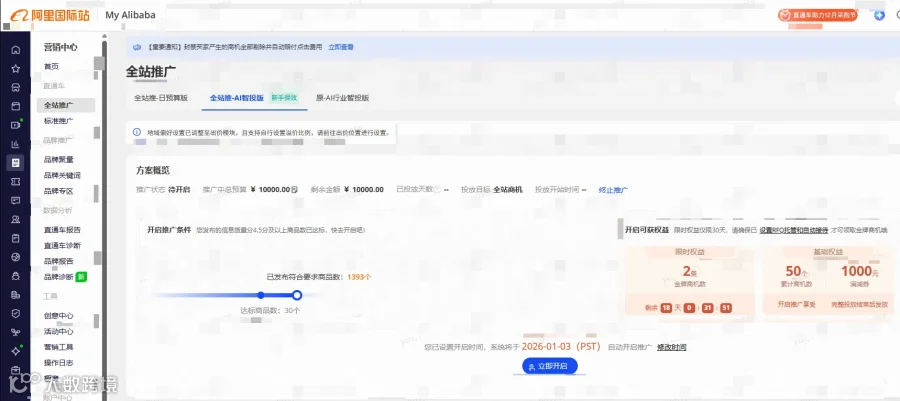Image resolution: width=900 pixels, height=401 pixels.
Task: Open the globe icon in dark sidebar
Action: [15, 256]
